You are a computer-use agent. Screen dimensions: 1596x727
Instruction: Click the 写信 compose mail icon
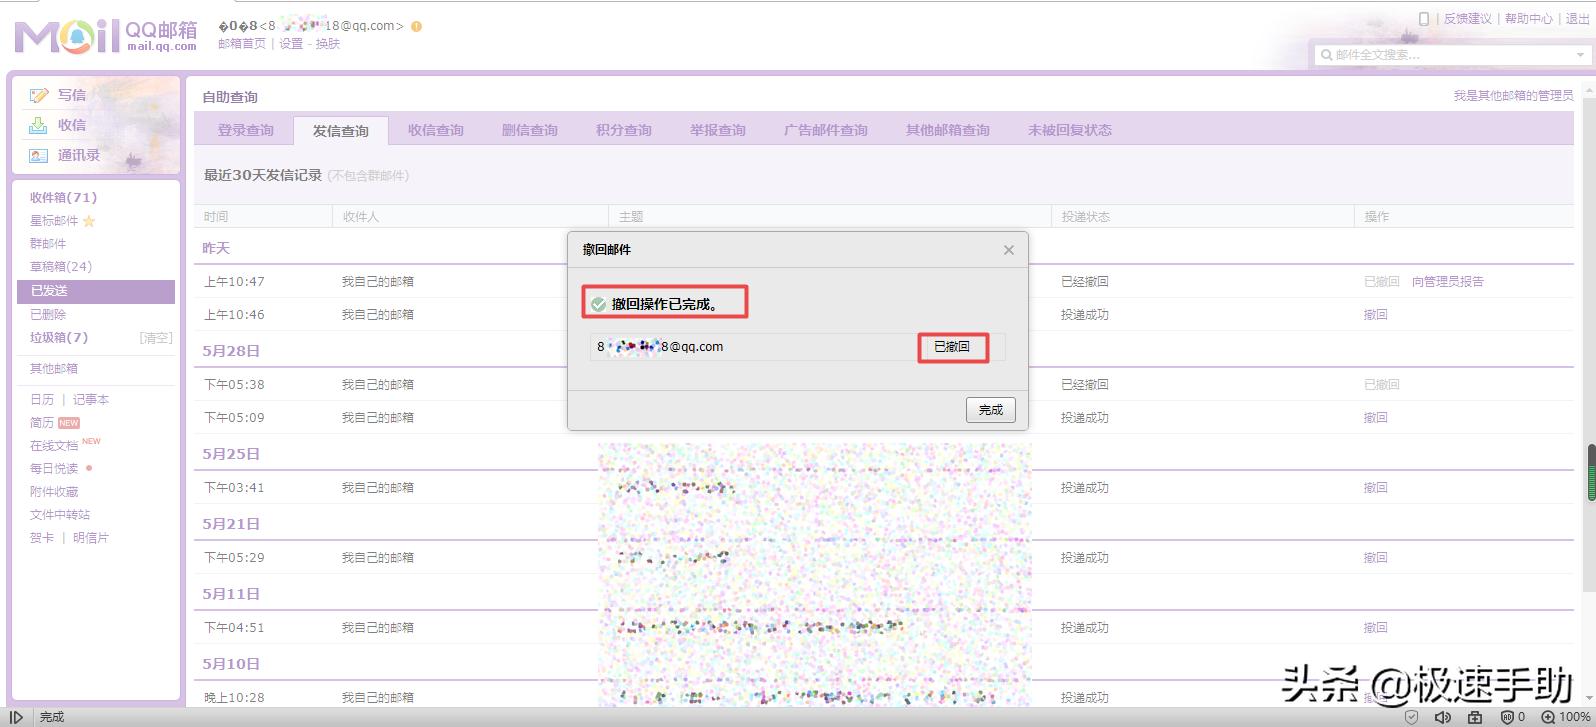click(39, 95)
